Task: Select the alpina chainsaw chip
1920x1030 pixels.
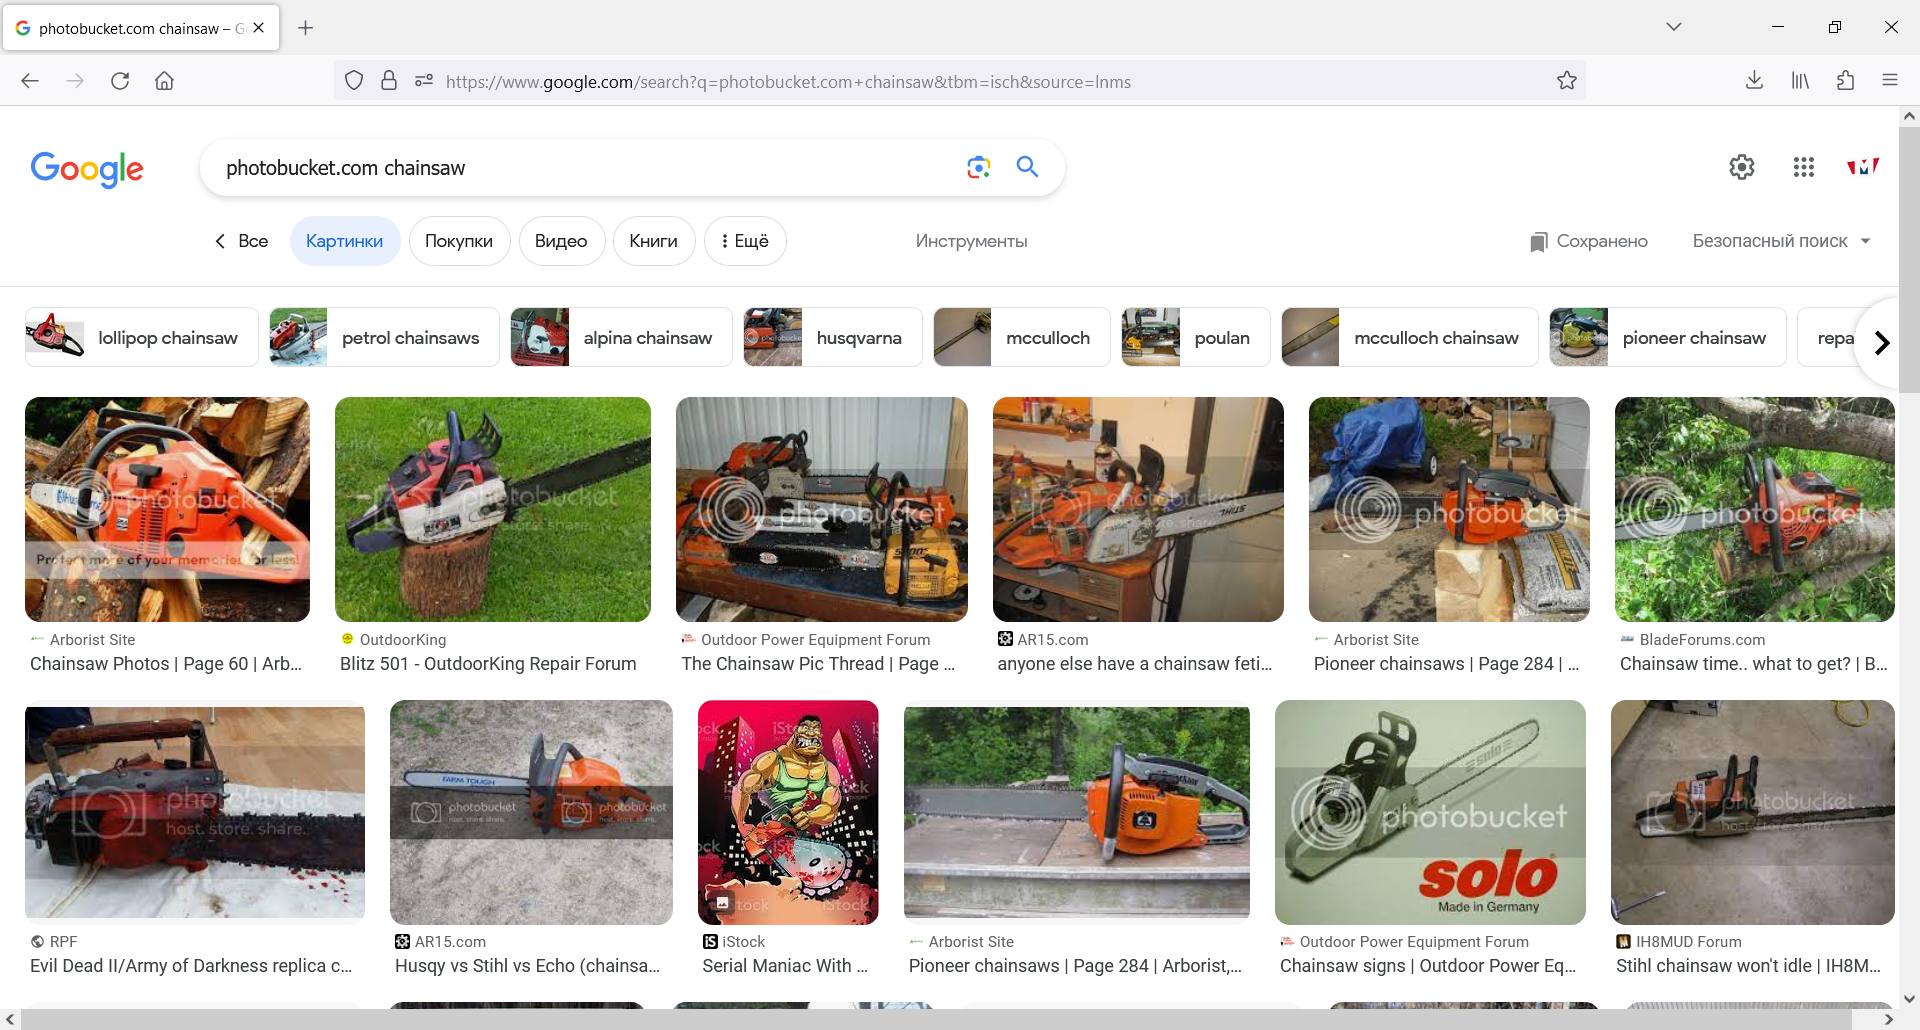Action: 621,338
